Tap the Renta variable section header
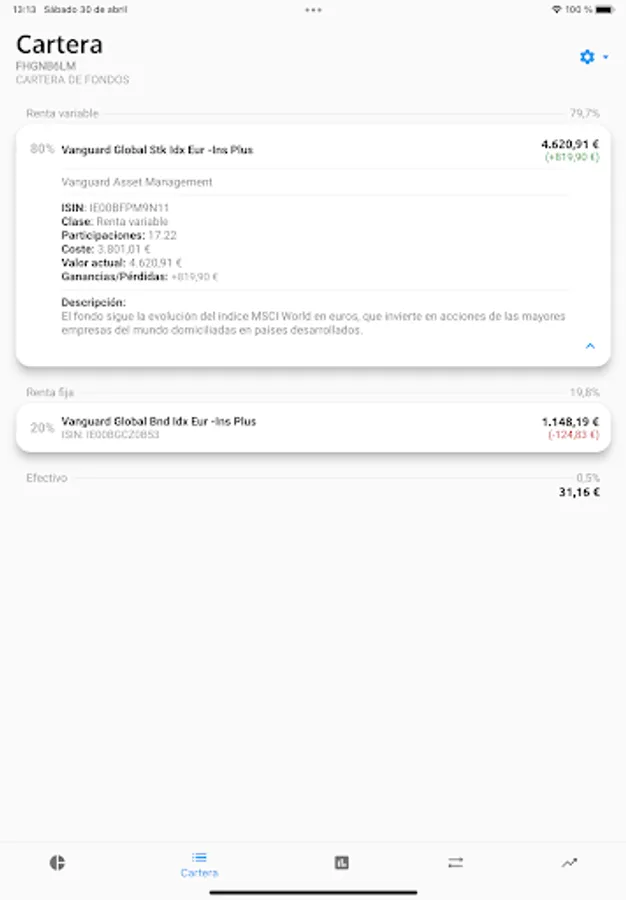Viewport: 626px width, 900px height. point(63,113)
